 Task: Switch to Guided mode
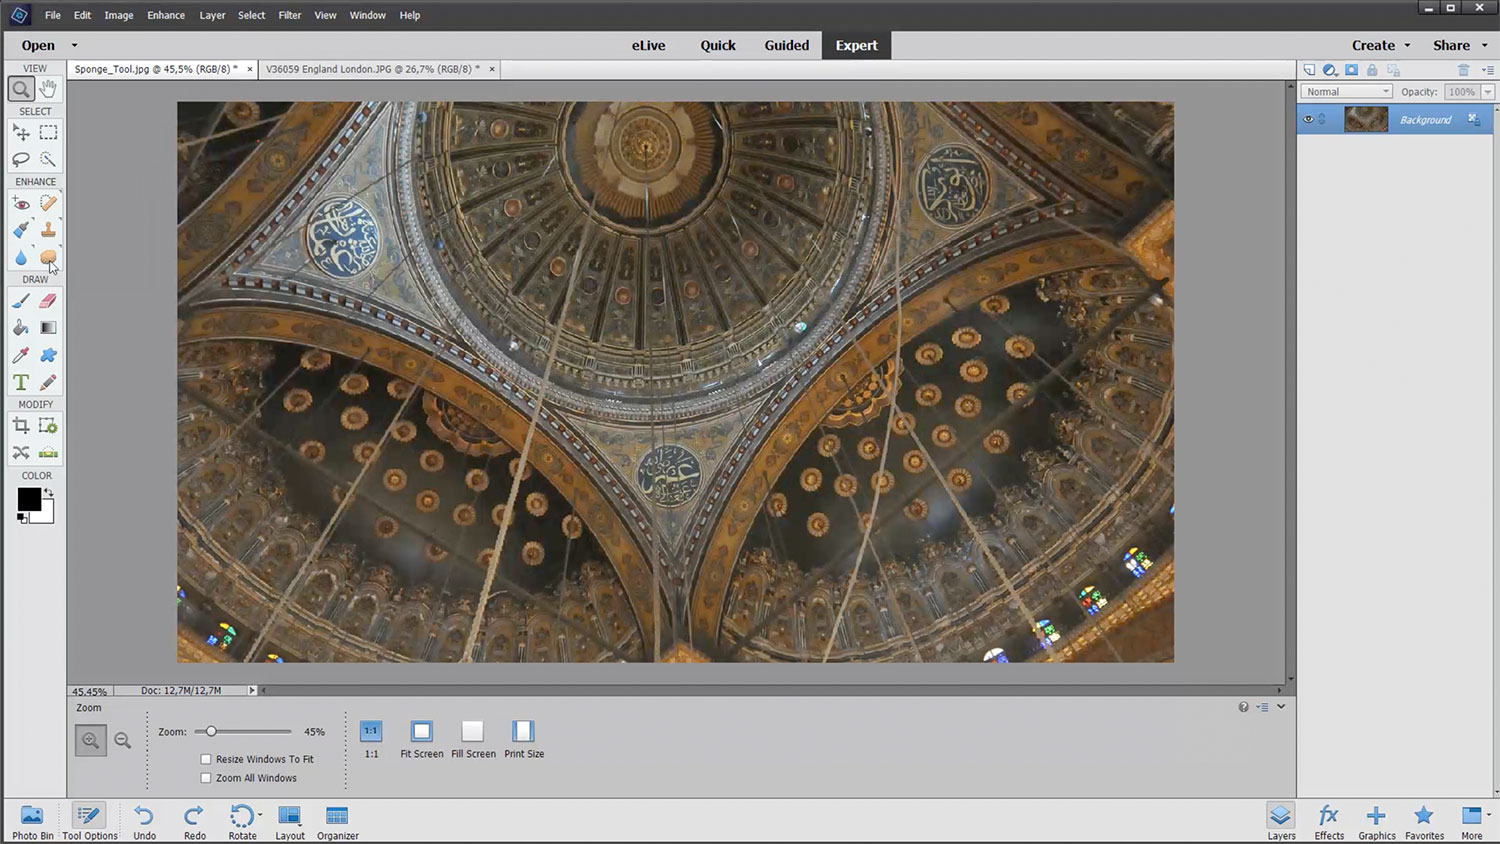[786, 45]
